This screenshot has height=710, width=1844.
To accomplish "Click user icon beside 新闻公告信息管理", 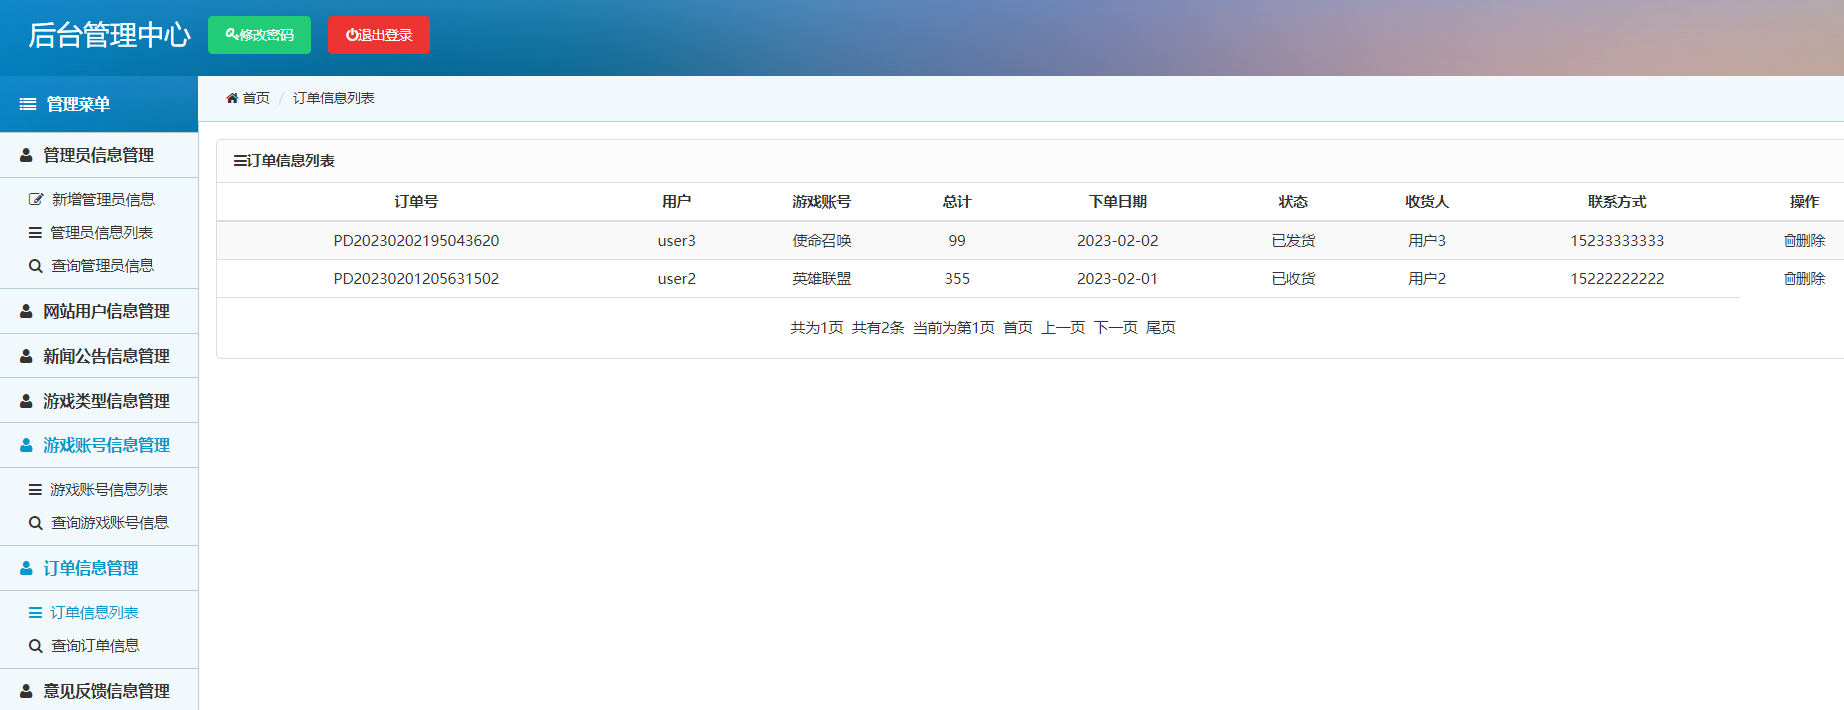I will coord(26,356).
